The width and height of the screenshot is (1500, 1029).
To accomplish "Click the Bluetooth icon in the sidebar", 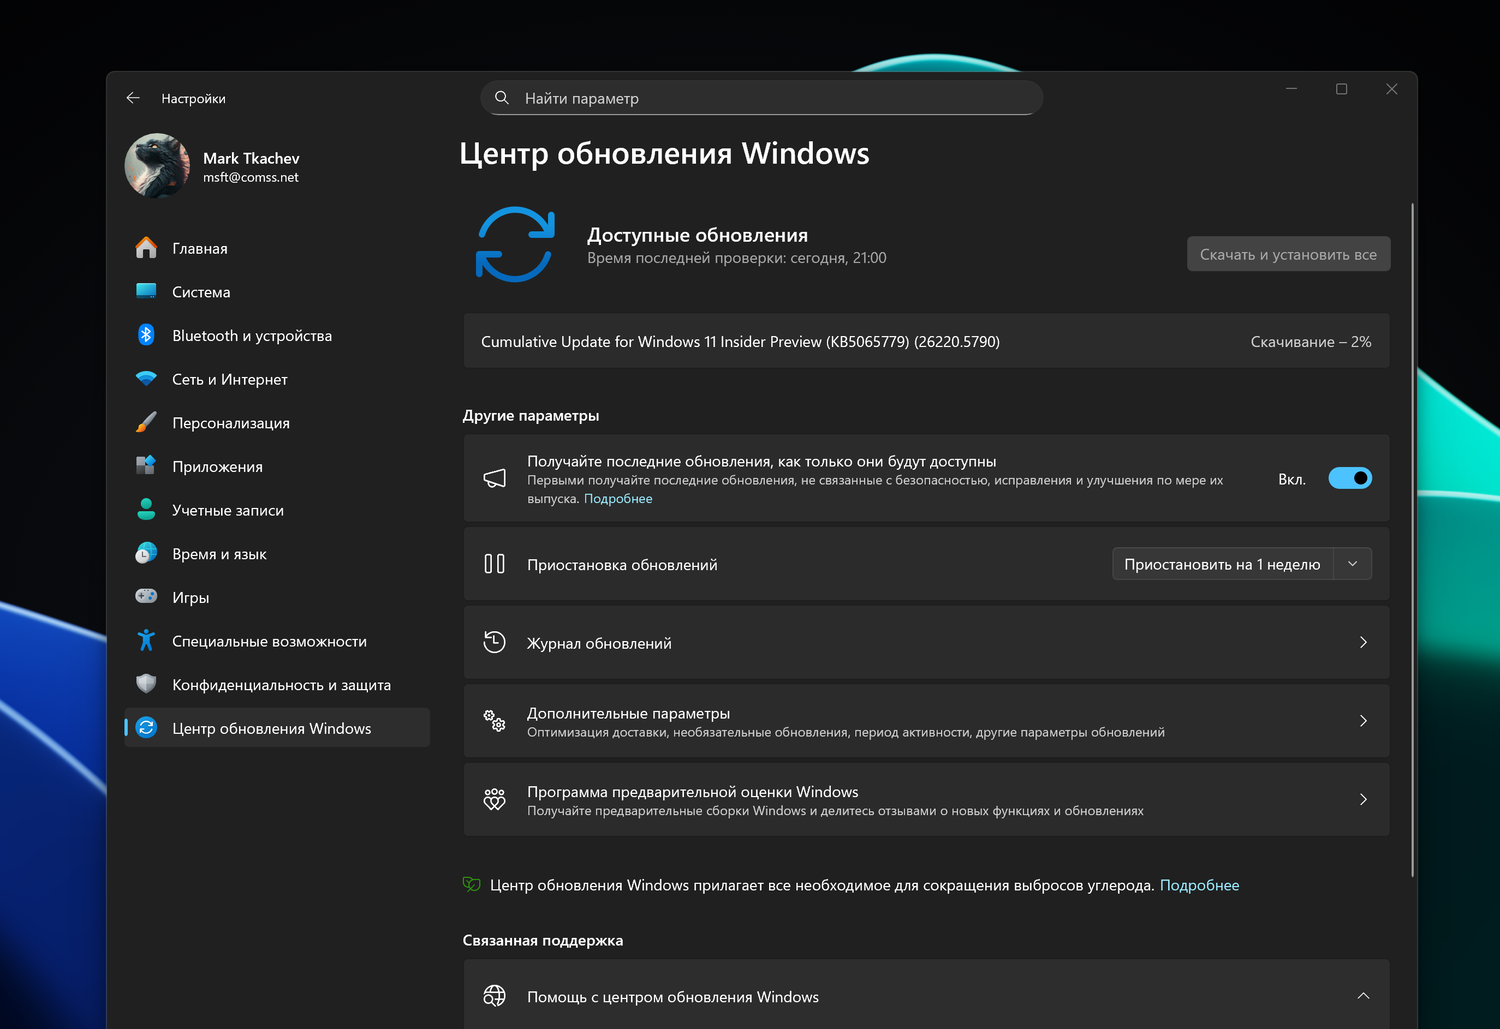I will tap(146, 335).
